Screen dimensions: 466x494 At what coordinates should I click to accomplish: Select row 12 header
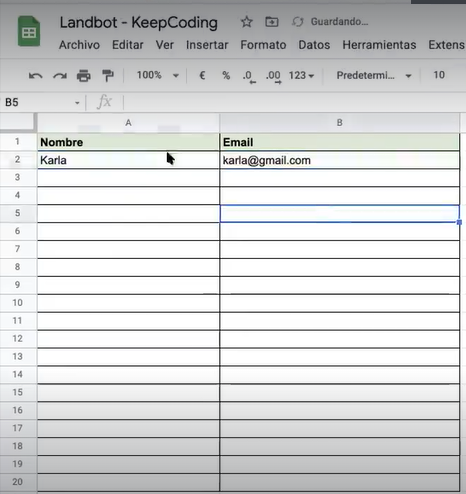point(18,339)
